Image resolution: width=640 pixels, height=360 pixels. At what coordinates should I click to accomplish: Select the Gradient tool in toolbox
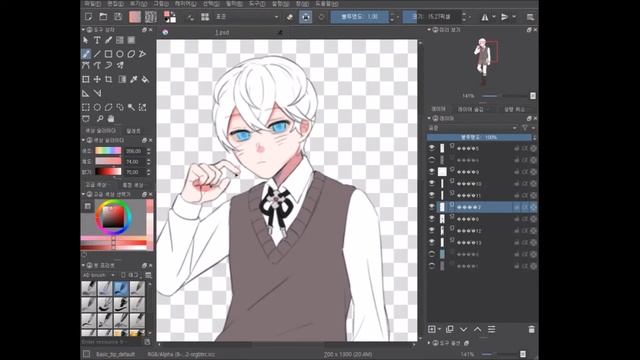(x=122, y=79)
